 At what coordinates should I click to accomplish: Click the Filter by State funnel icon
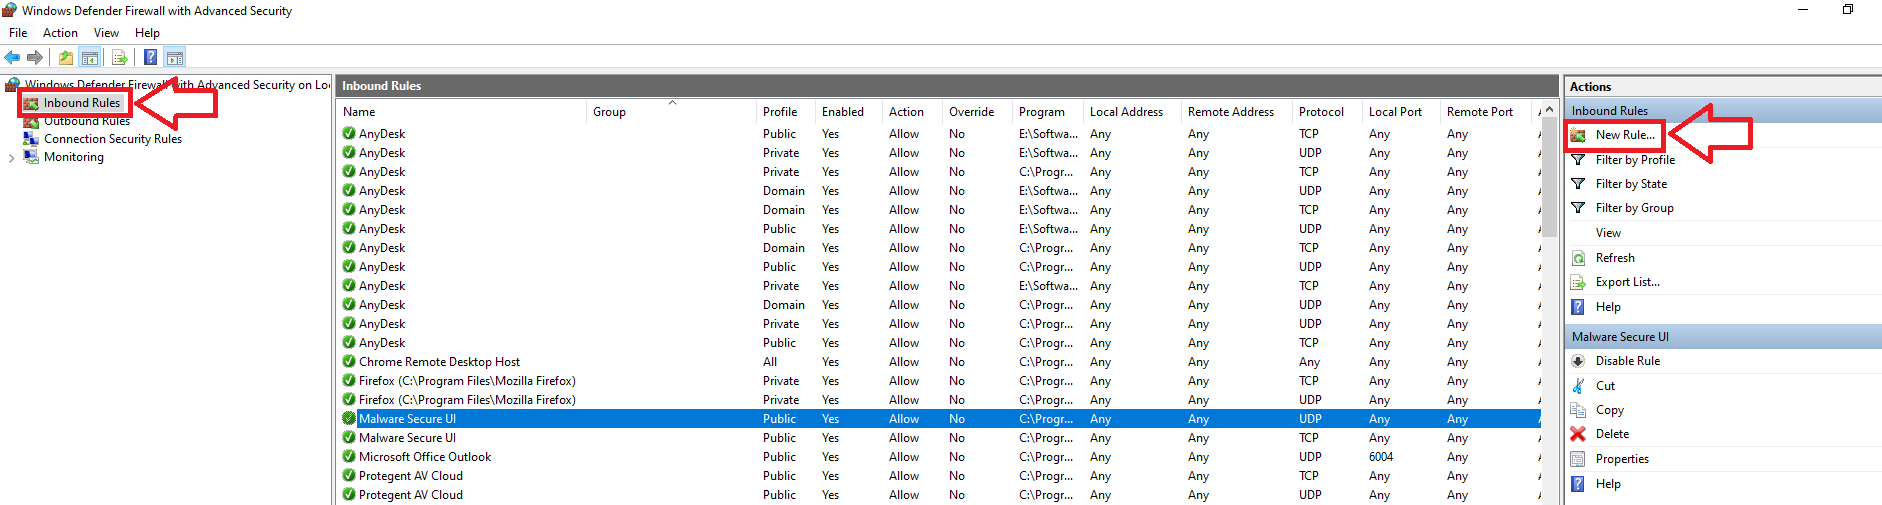click(x=1578, y=184)
